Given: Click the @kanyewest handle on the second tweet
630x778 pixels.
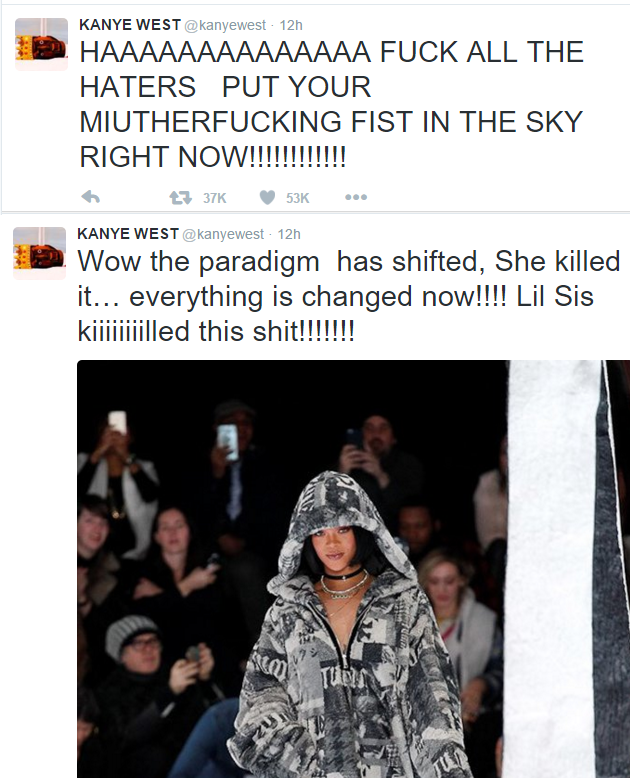Looking at the screenshot, I should (223, 234).
